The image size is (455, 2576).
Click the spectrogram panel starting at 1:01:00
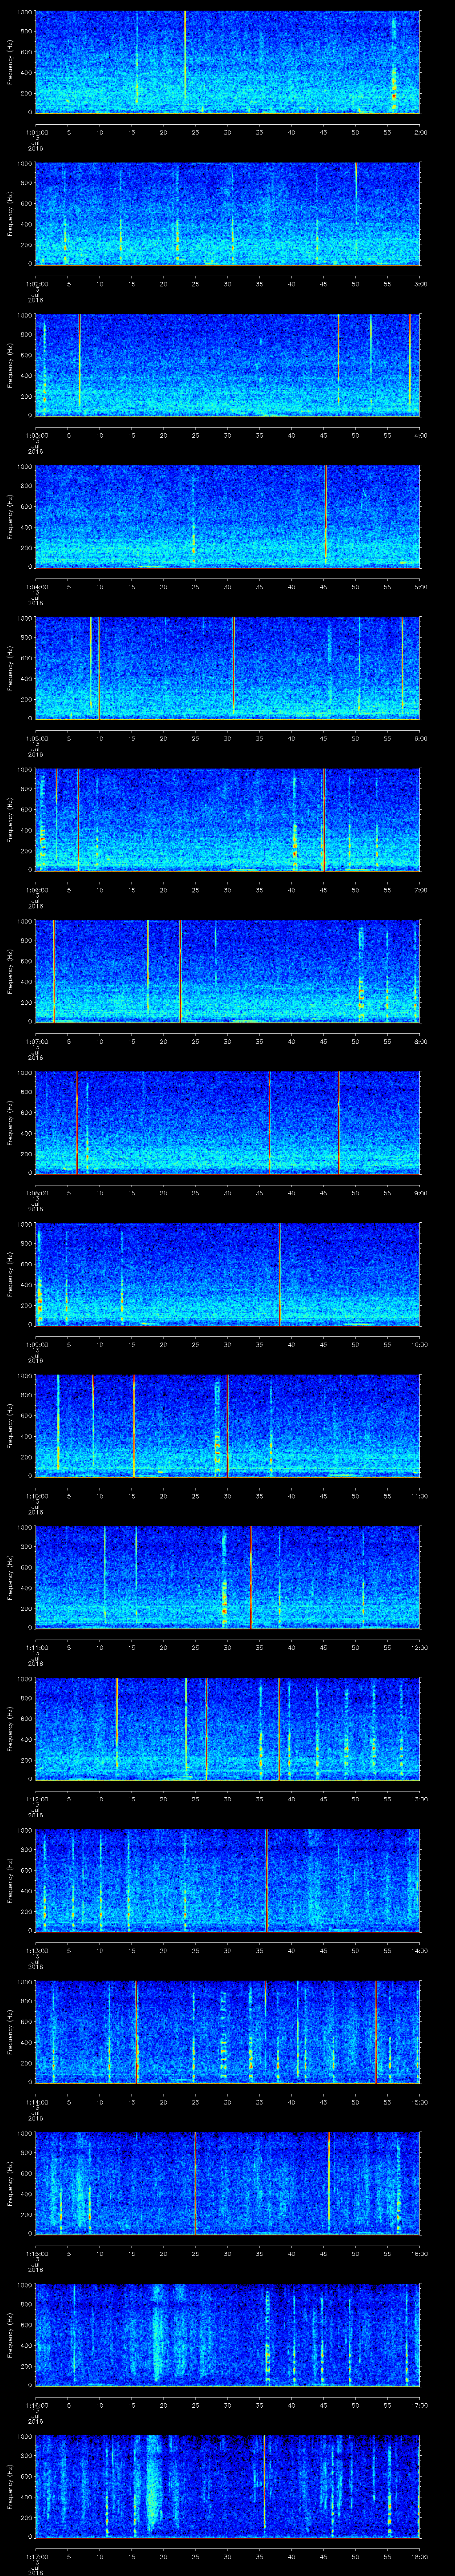228,62
